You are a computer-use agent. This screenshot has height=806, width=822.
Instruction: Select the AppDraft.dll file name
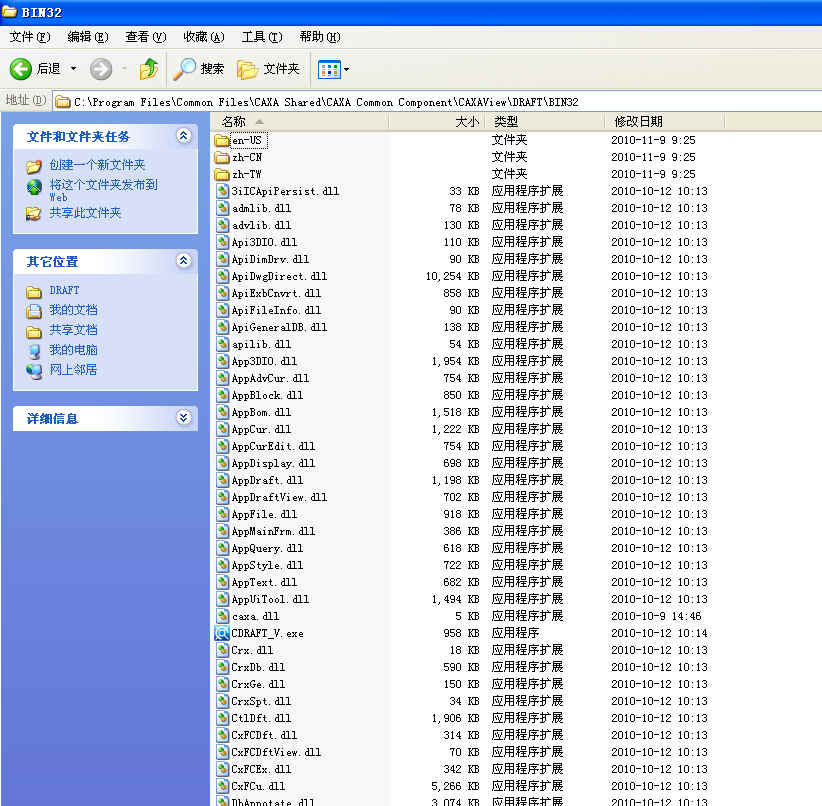267,480
